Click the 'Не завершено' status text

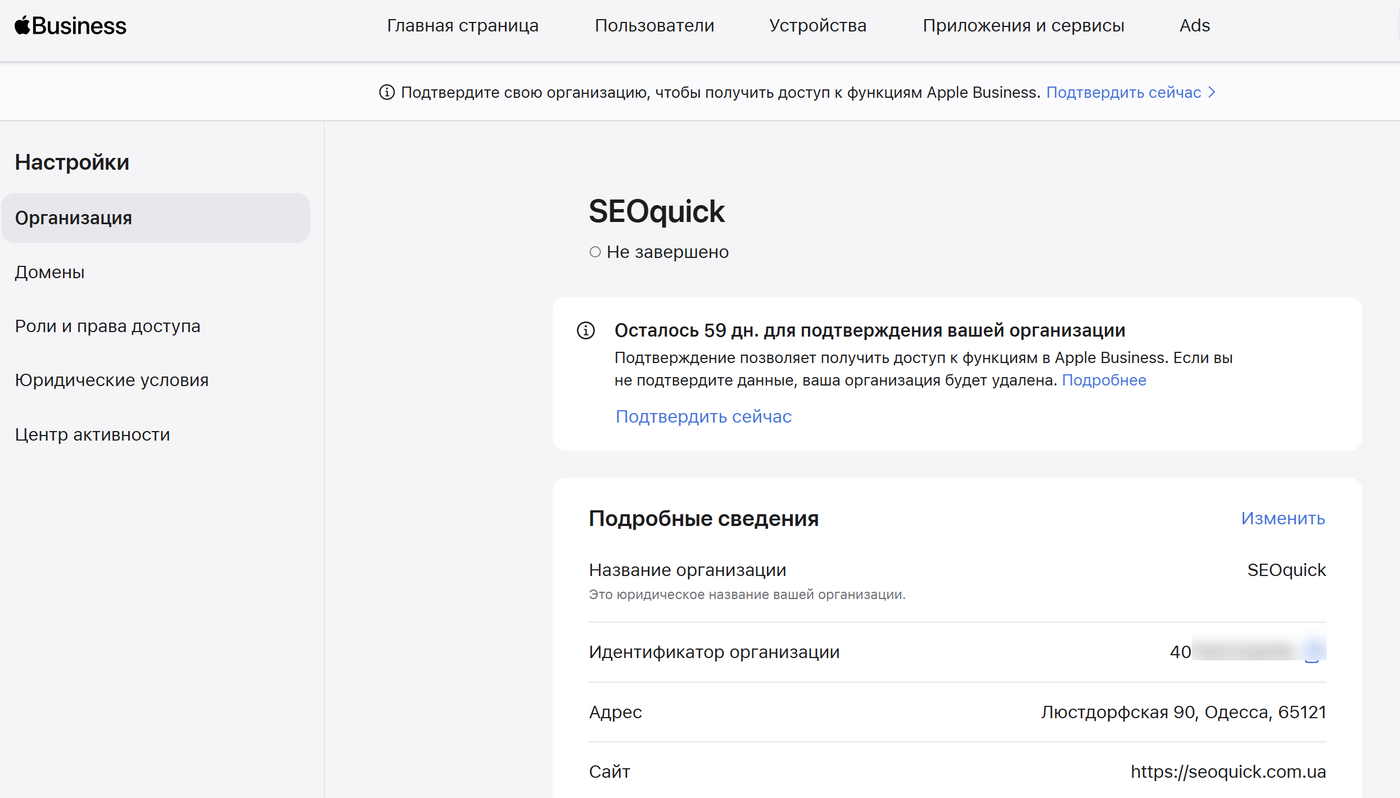tap(668, 252)
